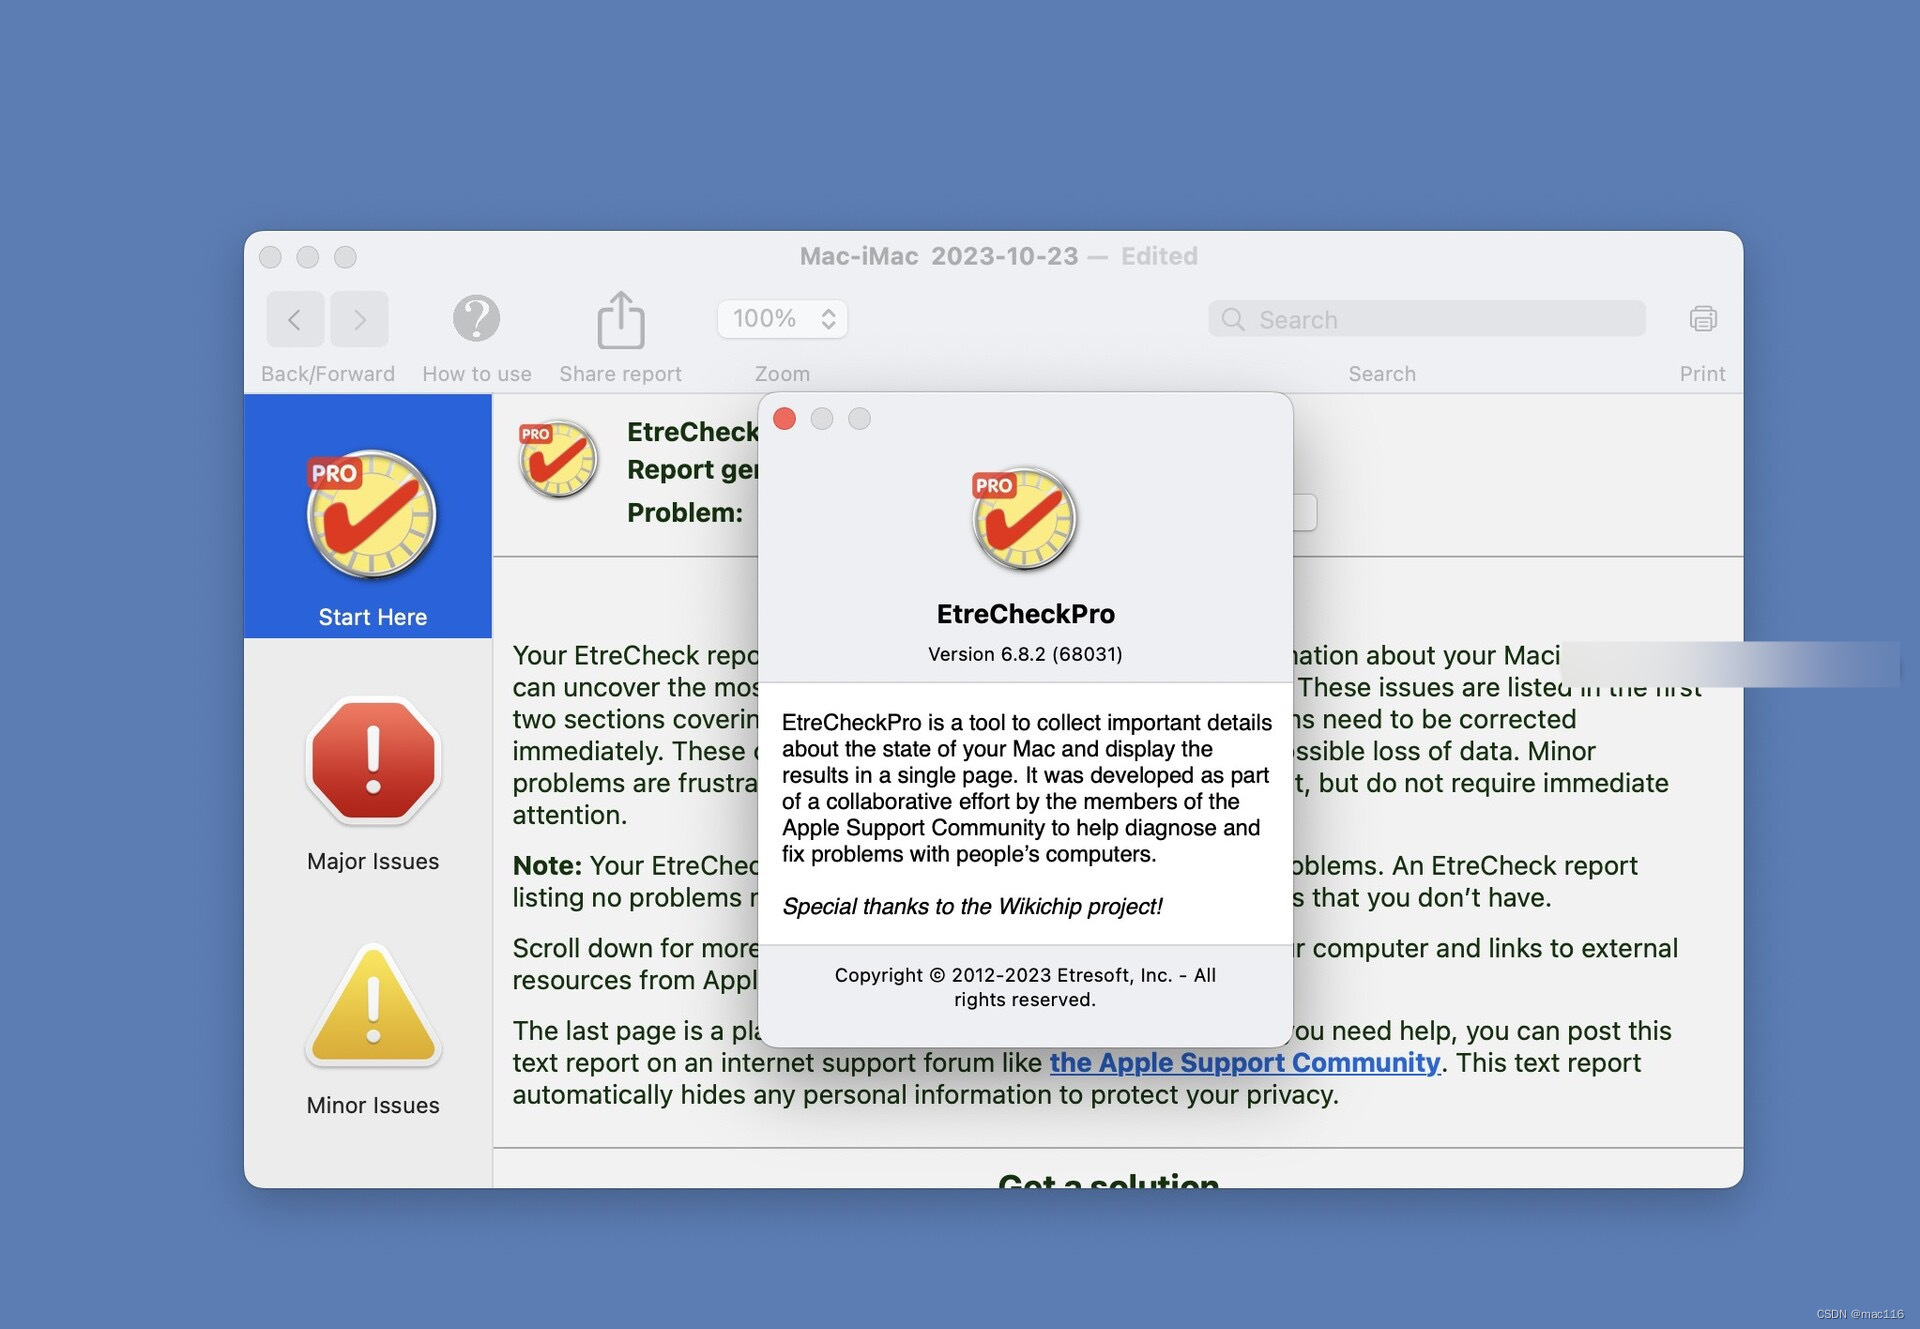This screenshot has width=1920, height=1329.
Task: Click the How to use help icon
Action: click(x=476, y=318)
